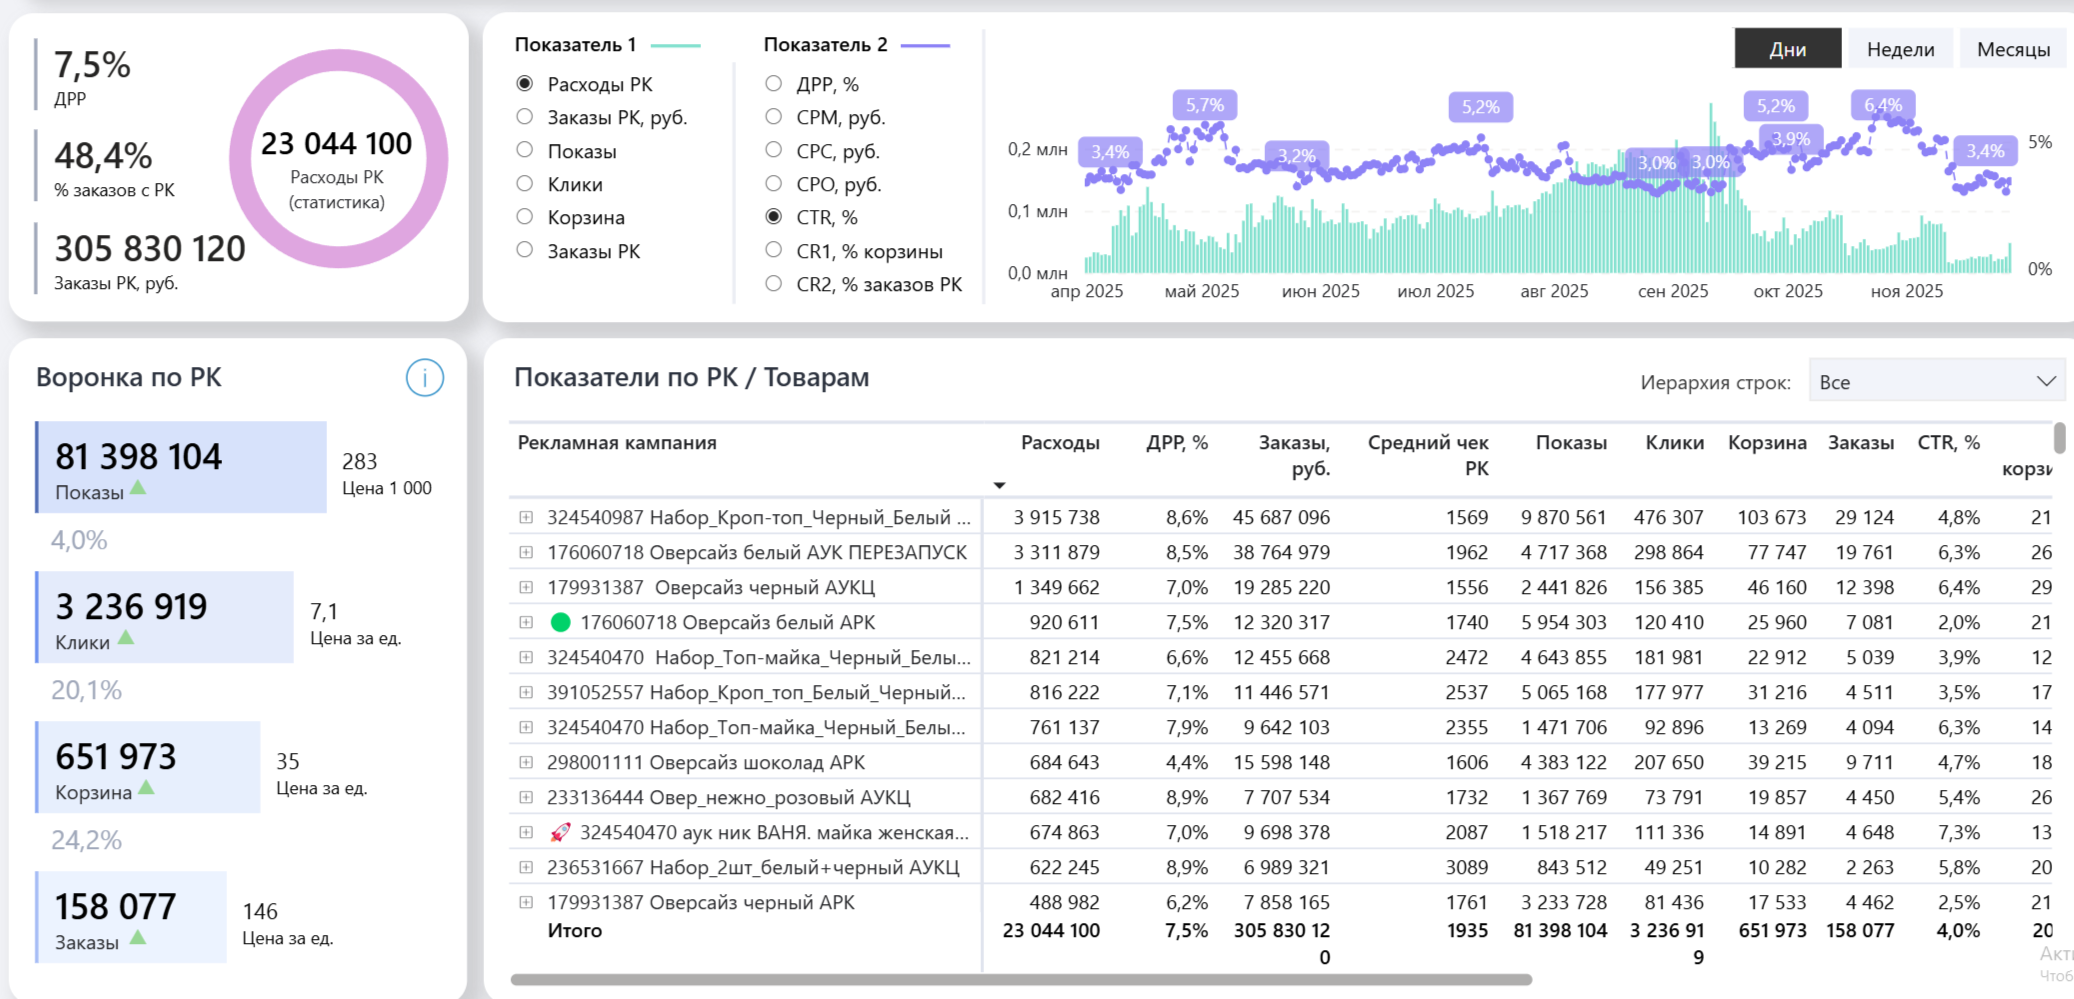
Task: Click the green triangle beside Корзина in the funnel
Action: 146,788
